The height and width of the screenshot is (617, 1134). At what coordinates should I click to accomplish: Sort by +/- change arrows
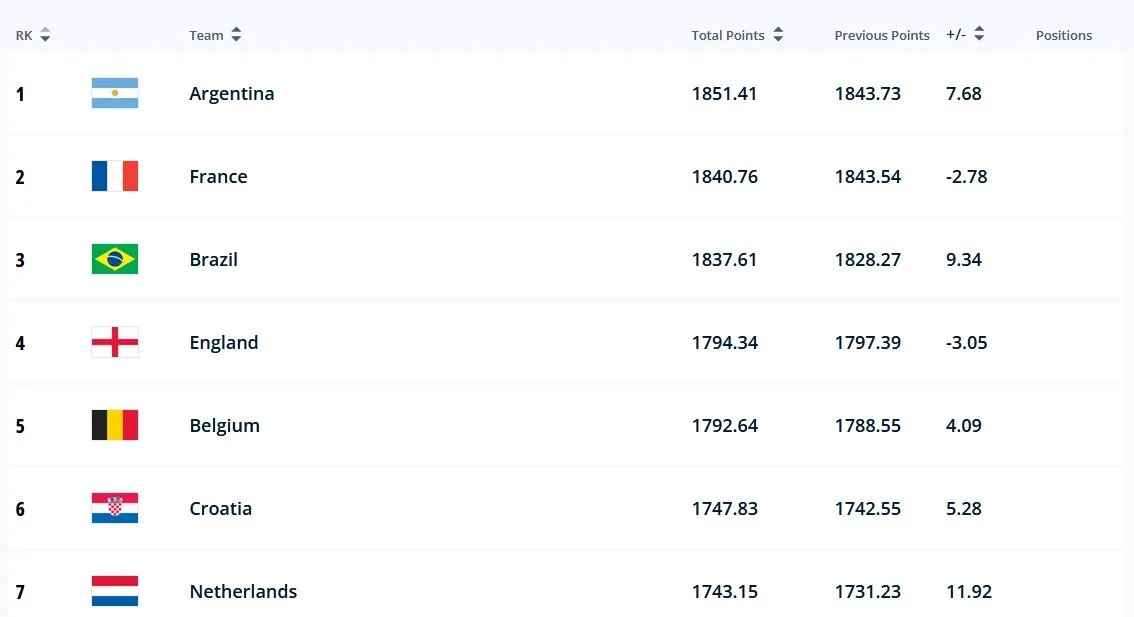(979, 35)
